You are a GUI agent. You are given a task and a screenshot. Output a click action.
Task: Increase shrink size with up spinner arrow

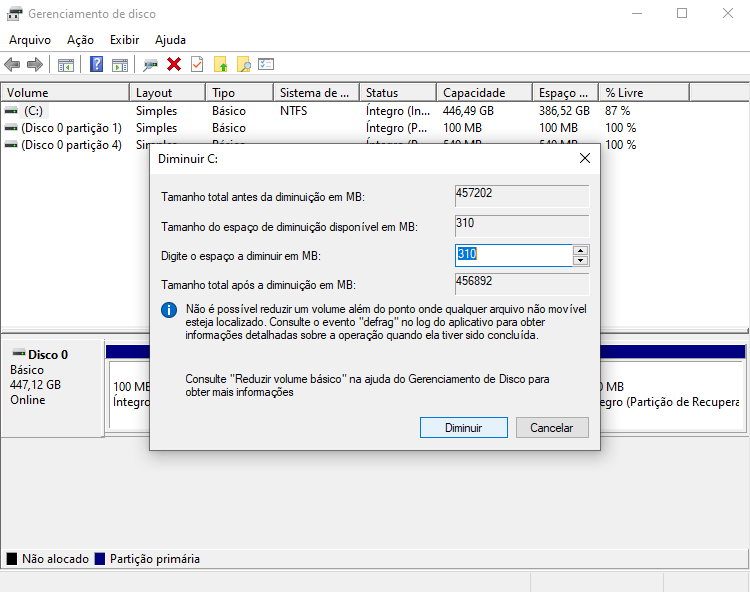[580, 250]
